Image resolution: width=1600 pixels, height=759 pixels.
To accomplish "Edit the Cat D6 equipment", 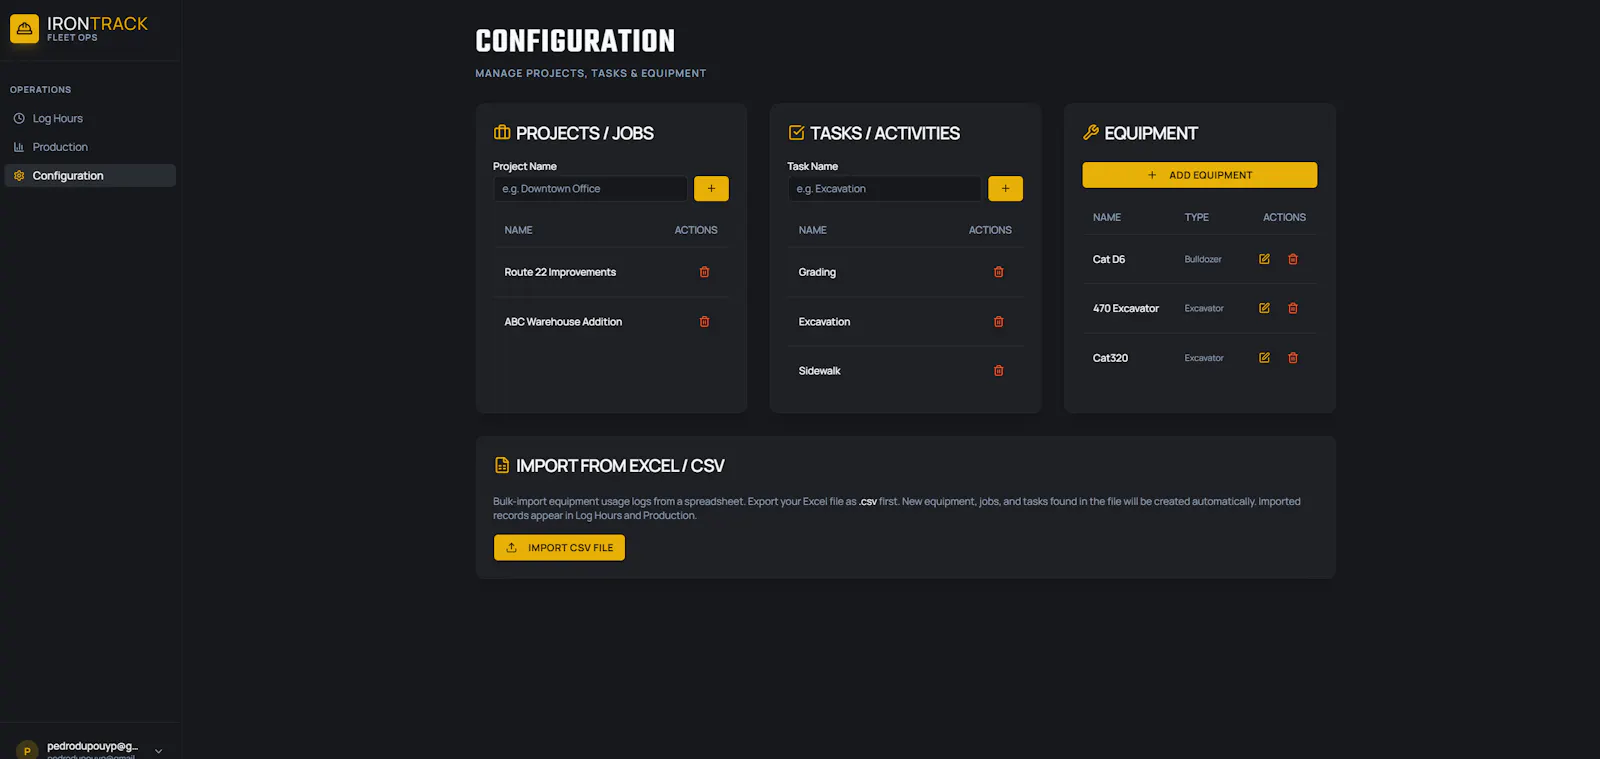I will tap(1264, 259).
